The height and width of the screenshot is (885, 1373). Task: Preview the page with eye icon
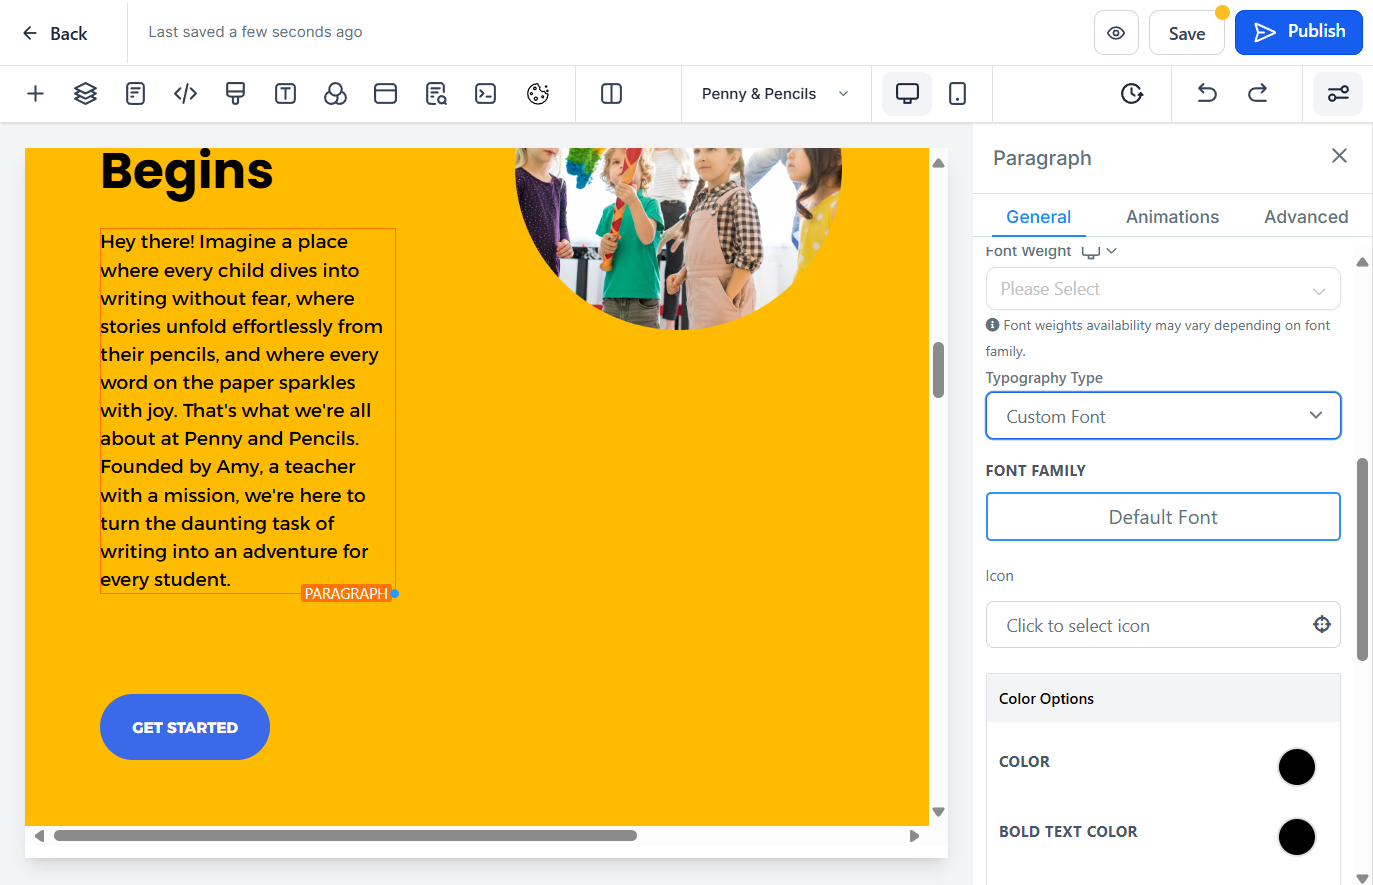pos(1116,33)
